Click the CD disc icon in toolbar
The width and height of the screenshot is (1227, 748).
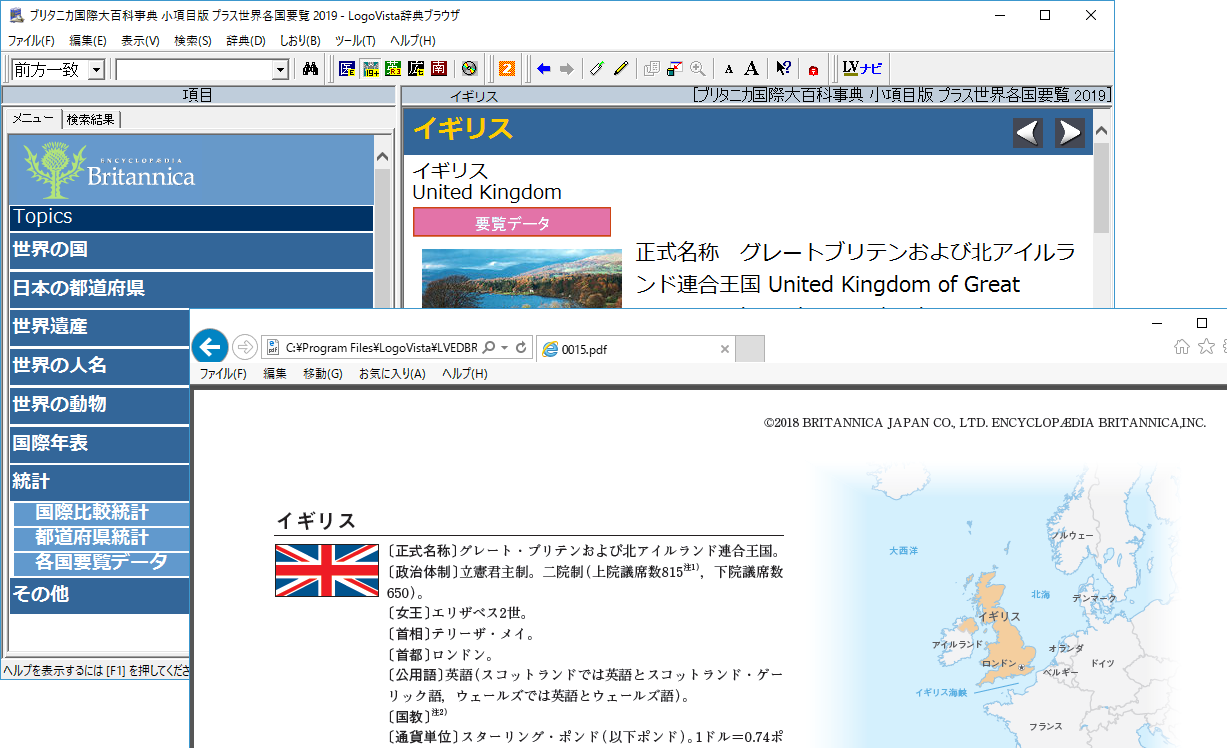(x=469, y=69)
